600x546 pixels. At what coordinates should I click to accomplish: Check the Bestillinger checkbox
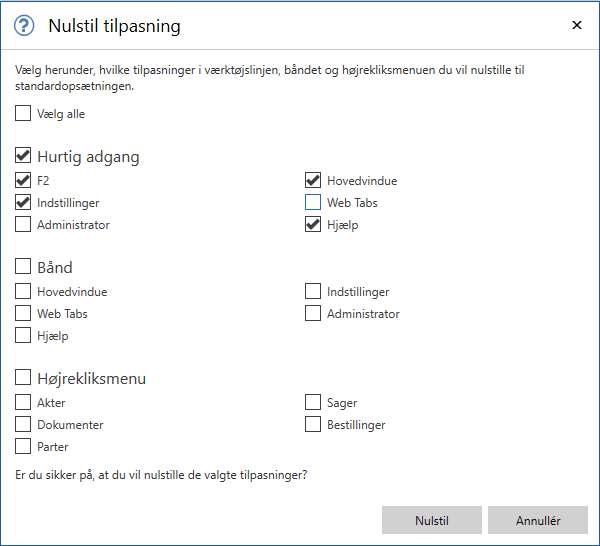313,425
